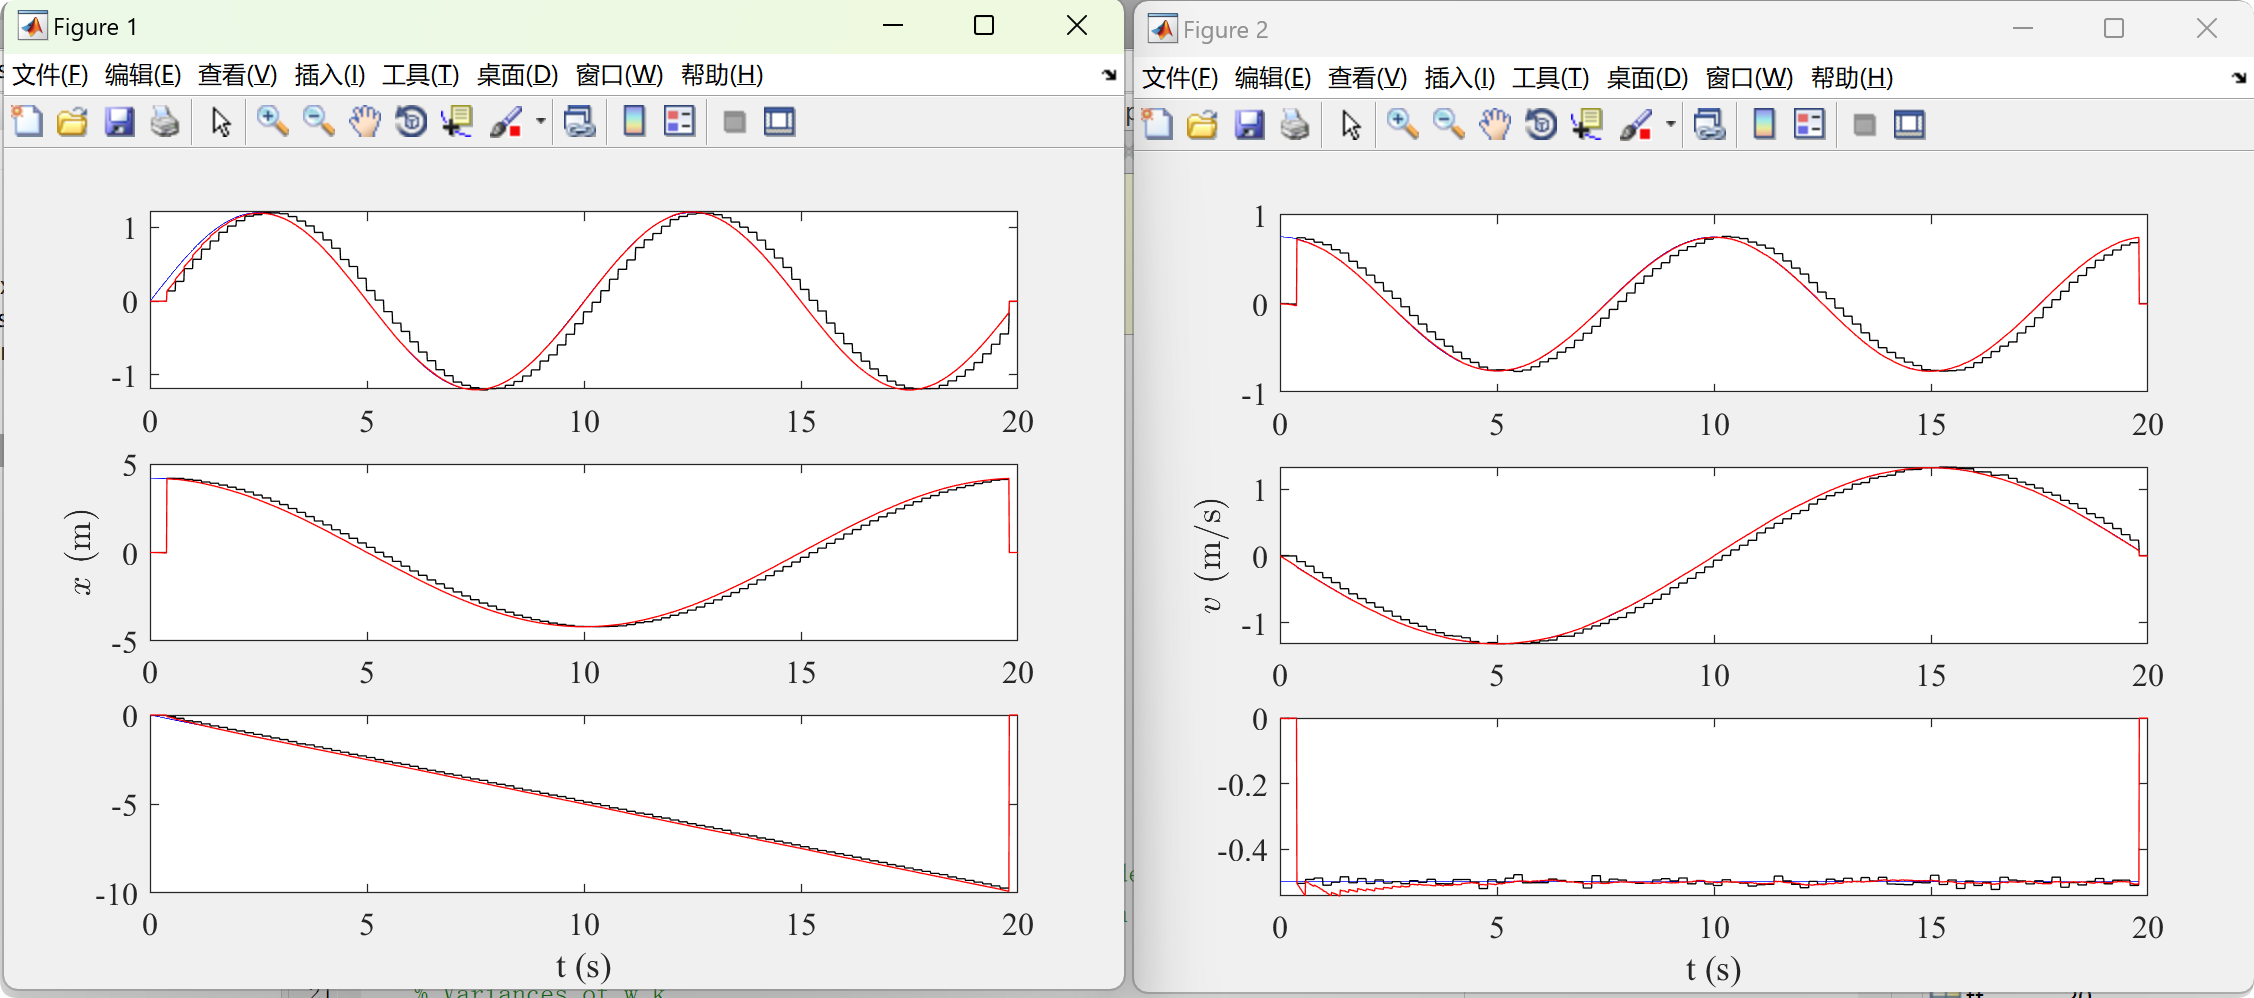
Task: Expand brush color dropdown arrow in Figure 2
Action: pos(1670,125)
